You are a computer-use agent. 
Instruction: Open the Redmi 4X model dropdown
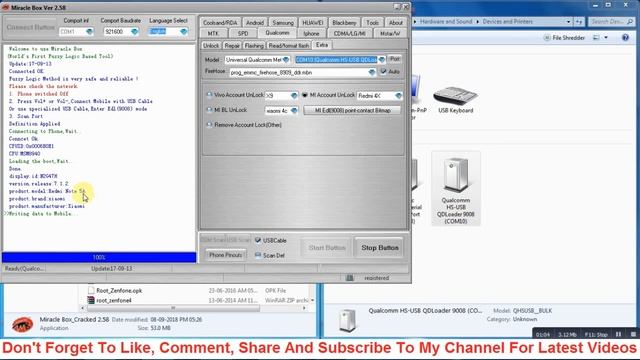(398, 96)
